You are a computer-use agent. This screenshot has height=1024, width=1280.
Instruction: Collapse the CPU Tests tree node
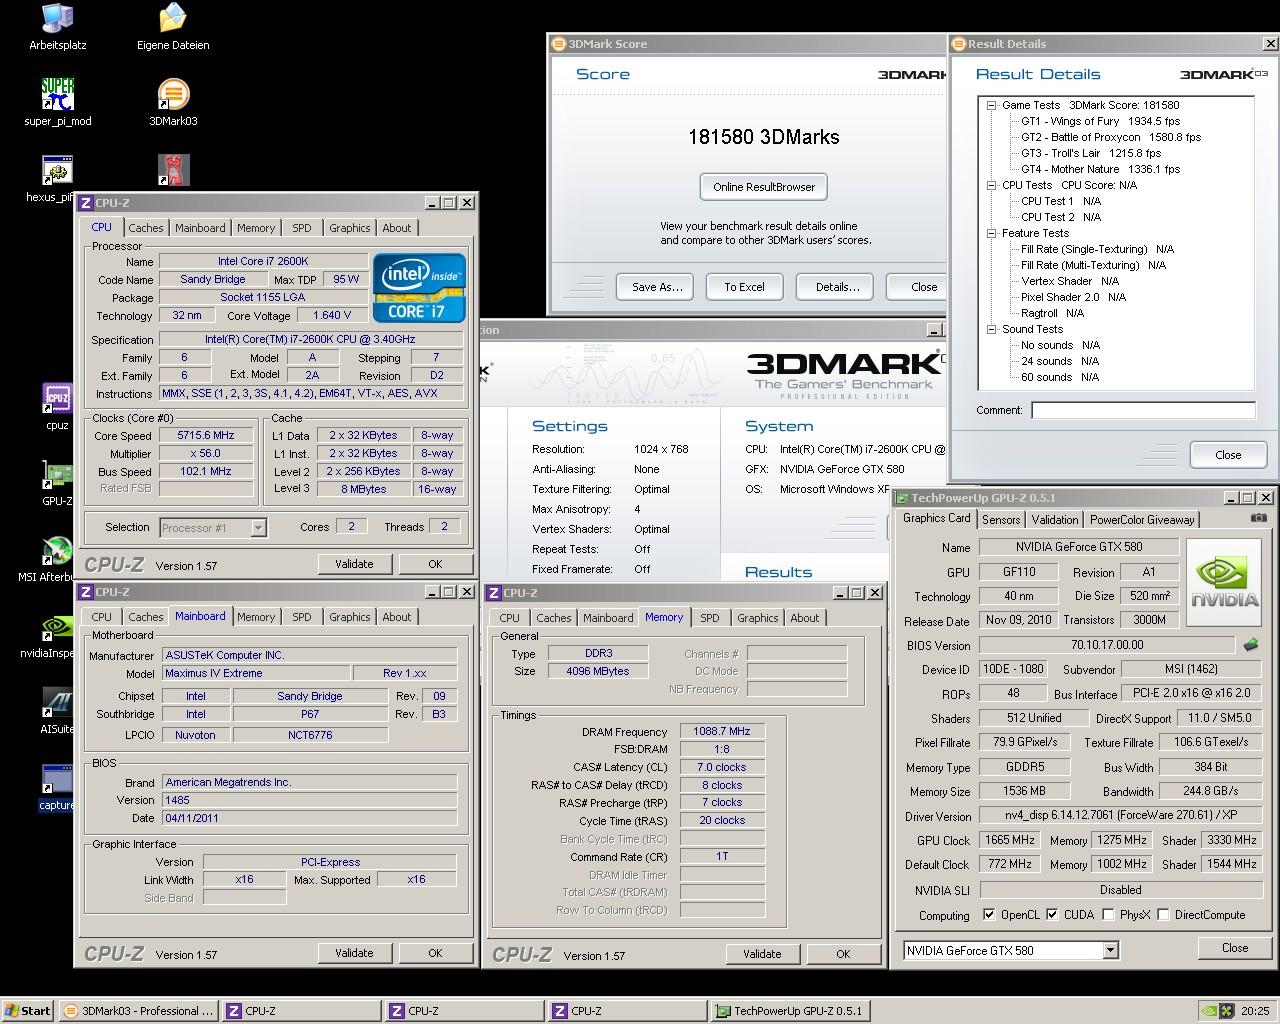coord(991,185)
